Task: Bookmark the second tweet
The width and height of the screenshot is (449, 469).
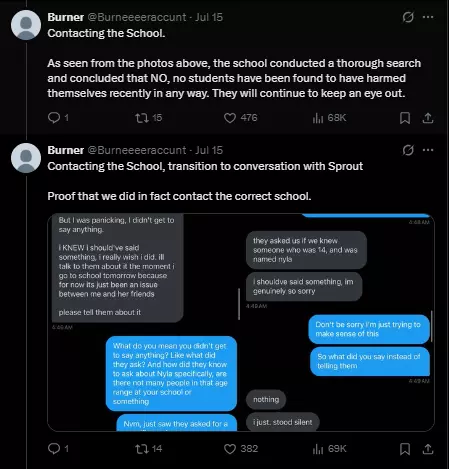Action: click(x=405, y=449)
